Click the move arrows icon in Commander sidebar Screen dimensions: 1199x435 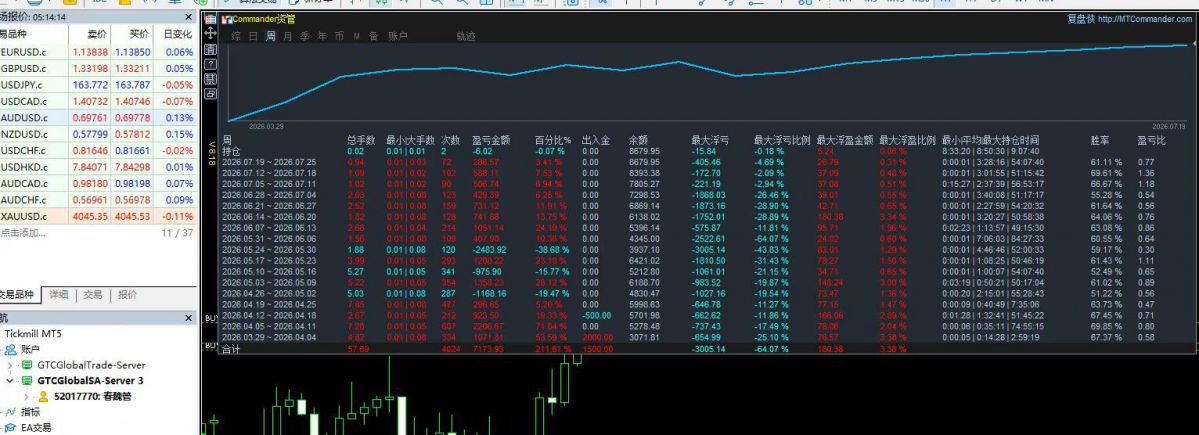click(x=210, y=34)
